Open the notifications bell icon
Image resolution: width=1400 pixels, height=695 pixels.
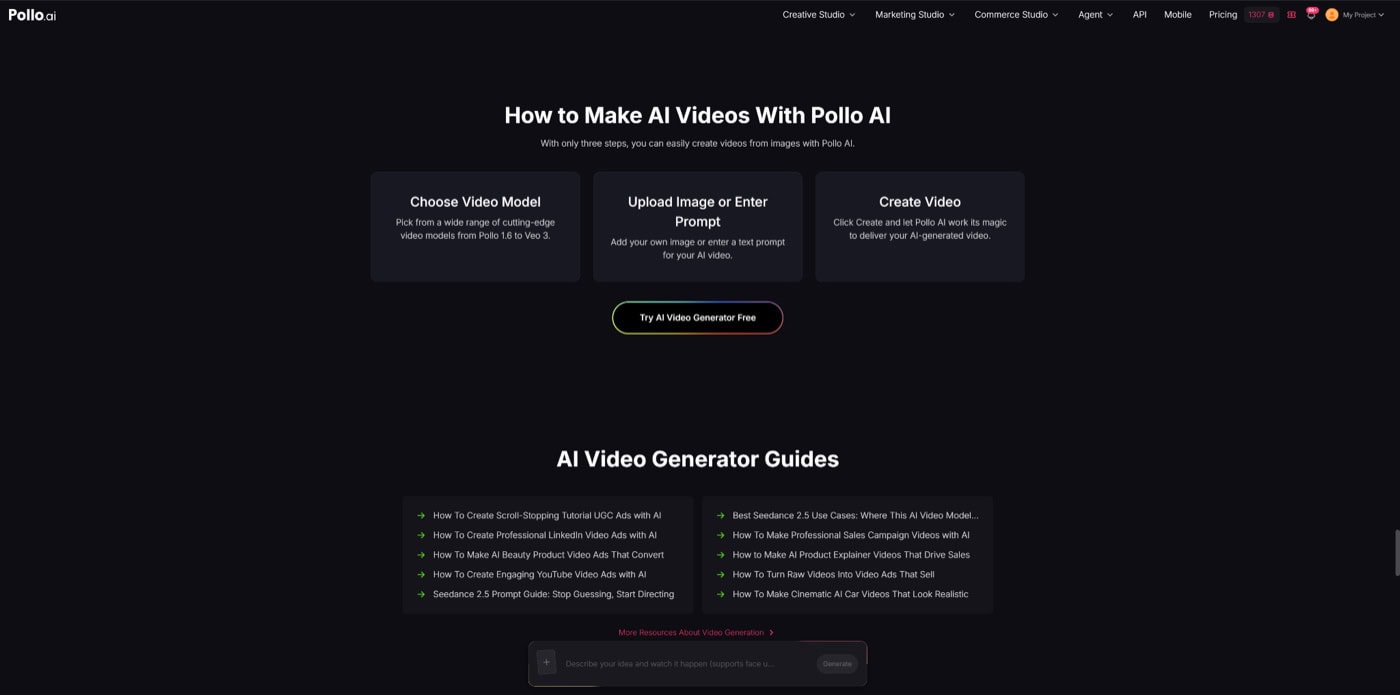click(x=1311, y=15)
